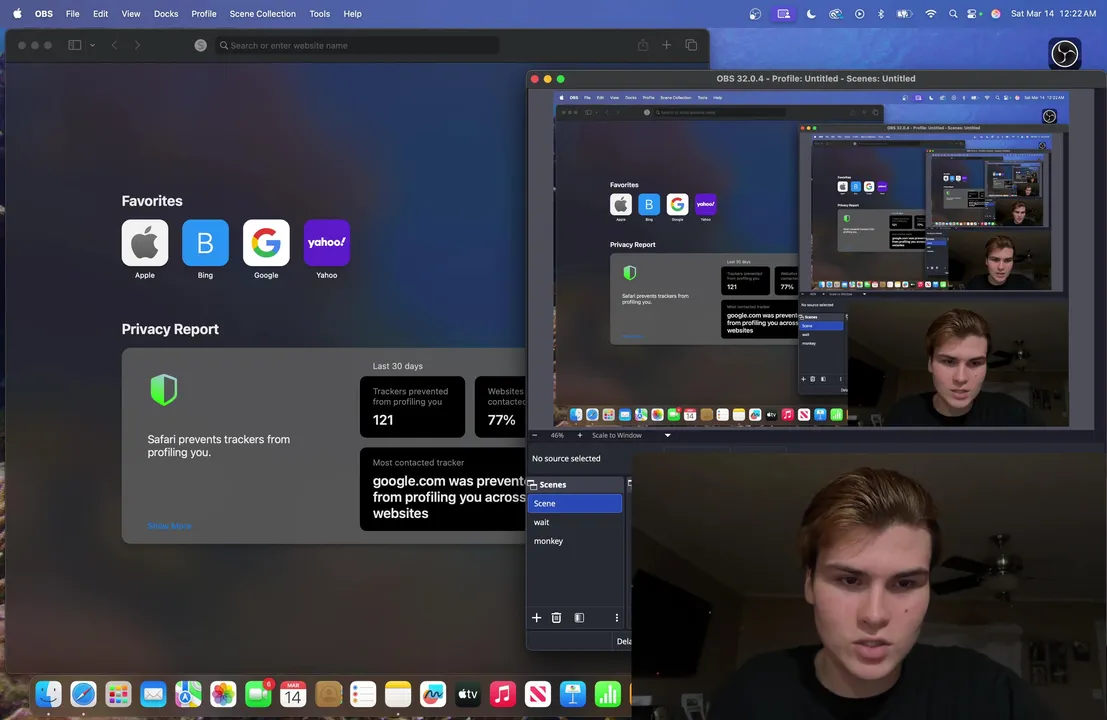Click the Most contacted tracker card

click(x=443, y=489)
